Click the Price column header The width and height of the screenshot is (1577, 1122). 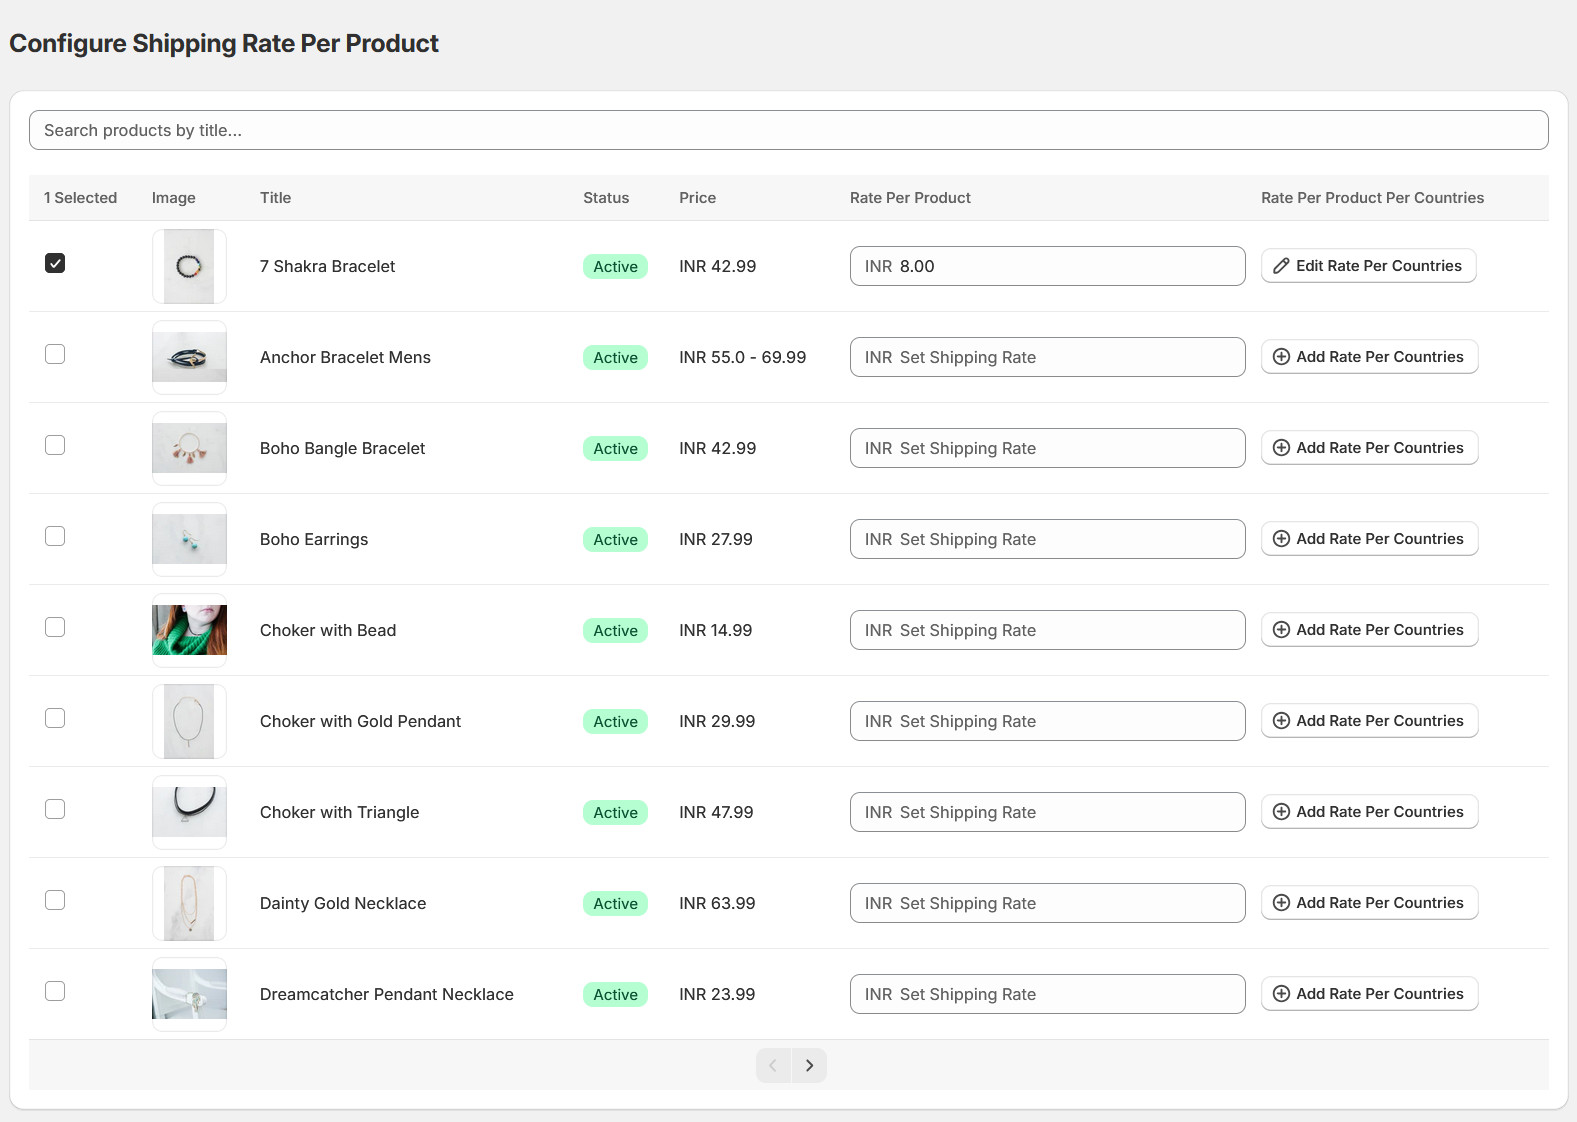[697, 198]
